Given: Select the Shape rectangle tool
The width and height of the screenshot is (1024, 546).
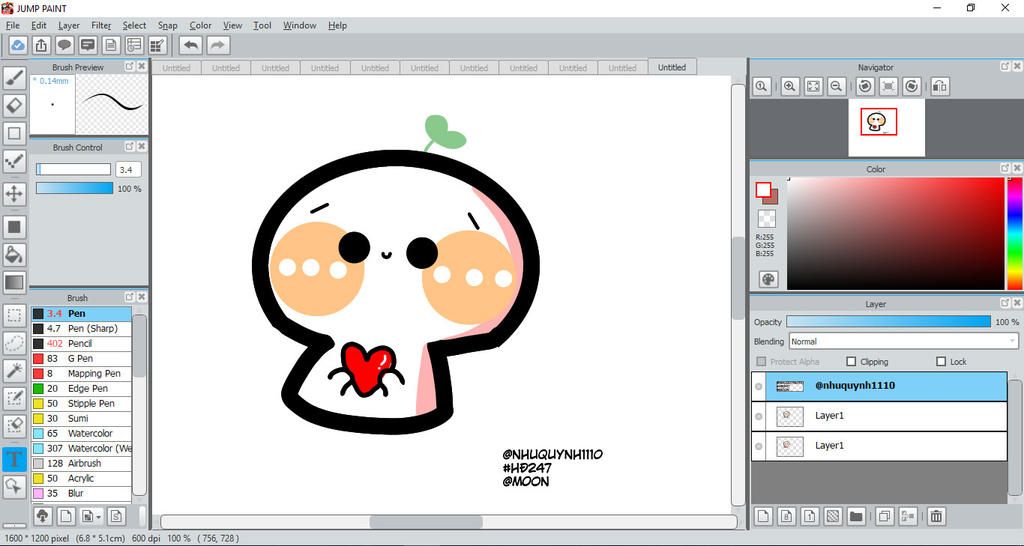Looking at the screenshot, I should (x=14, y=133).
